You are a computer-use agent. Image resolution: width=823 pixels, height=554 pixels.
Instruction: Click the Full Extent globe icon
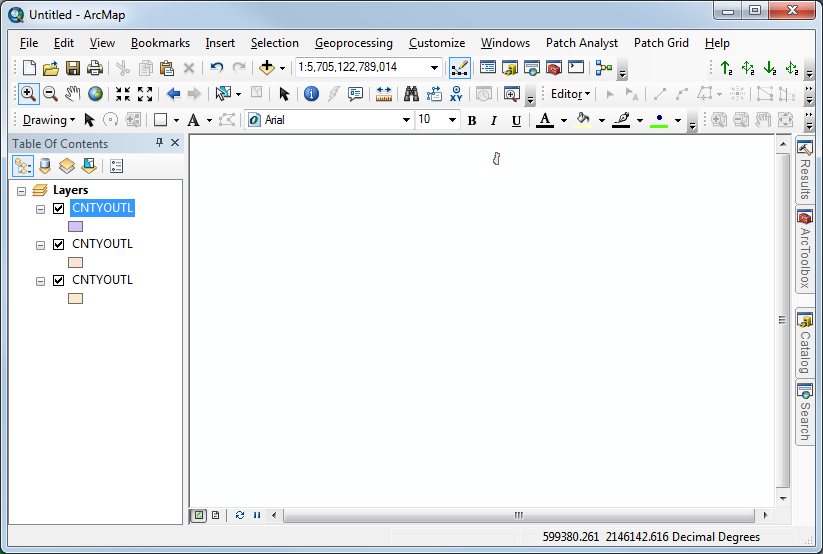tap(96, 94)
